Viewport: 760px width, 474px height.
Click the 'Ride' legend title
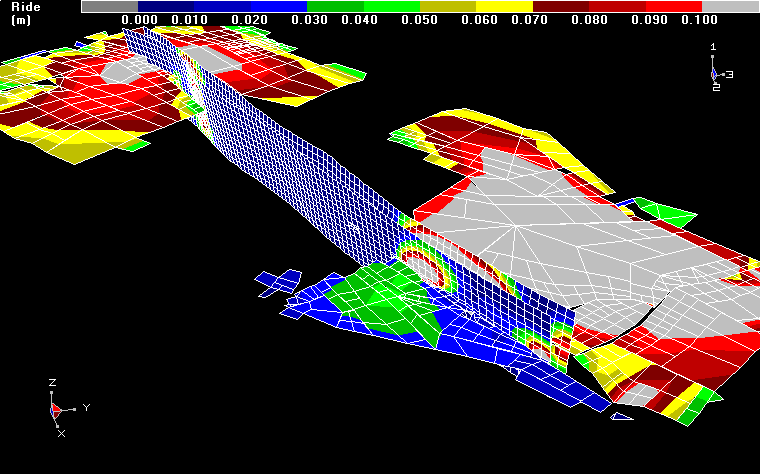pyautogui.click(x=26, y=7)
